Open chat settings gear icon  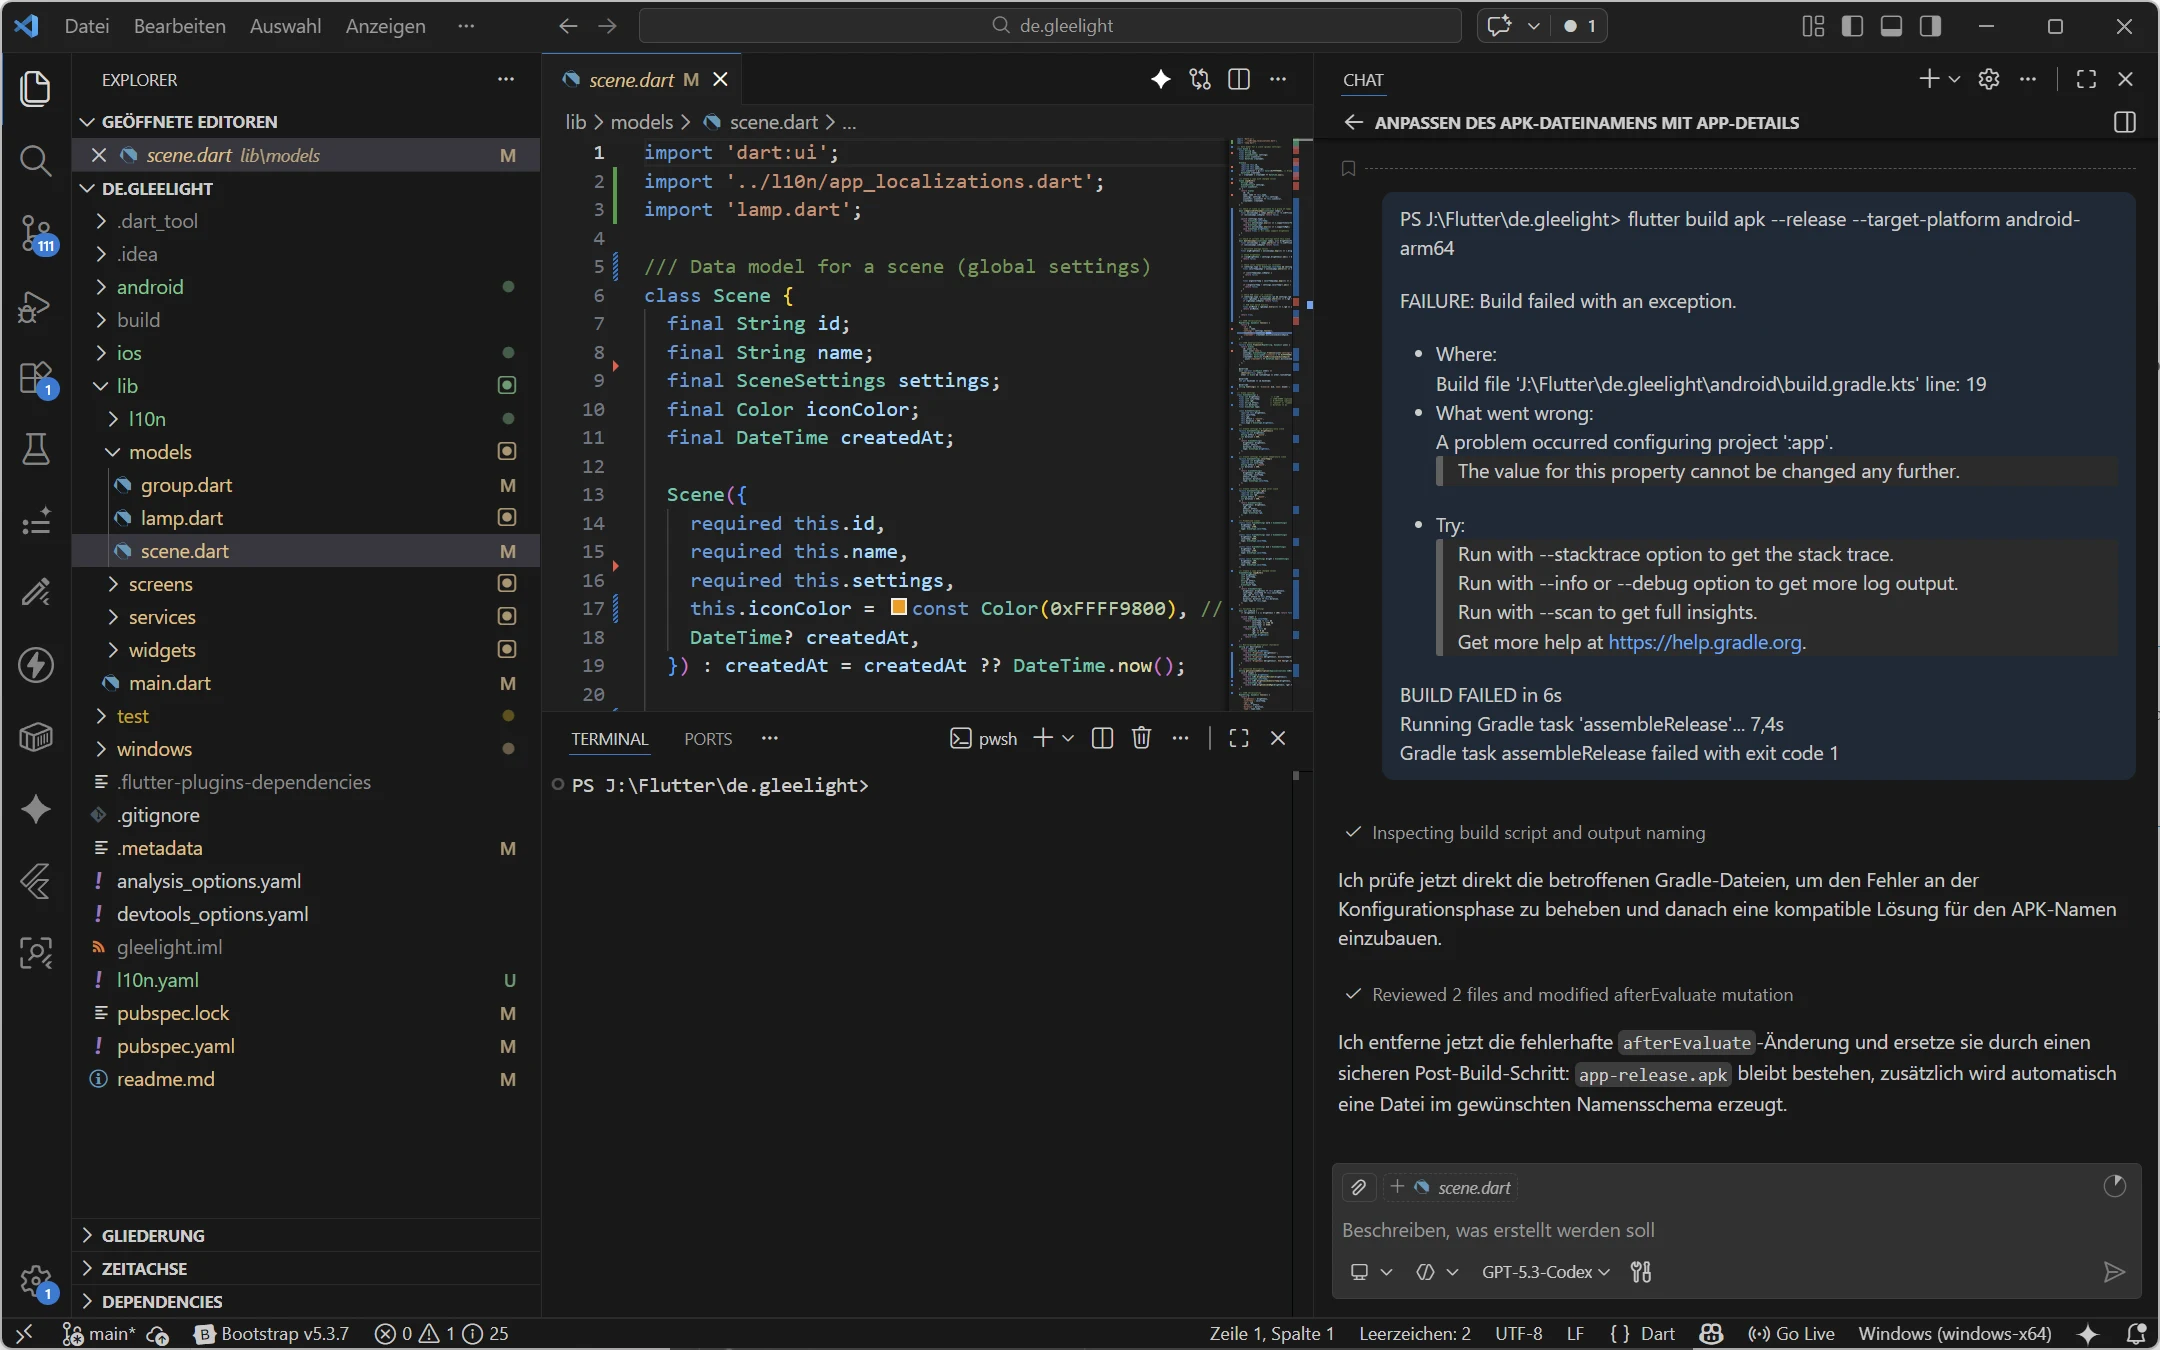(1988, 79)
